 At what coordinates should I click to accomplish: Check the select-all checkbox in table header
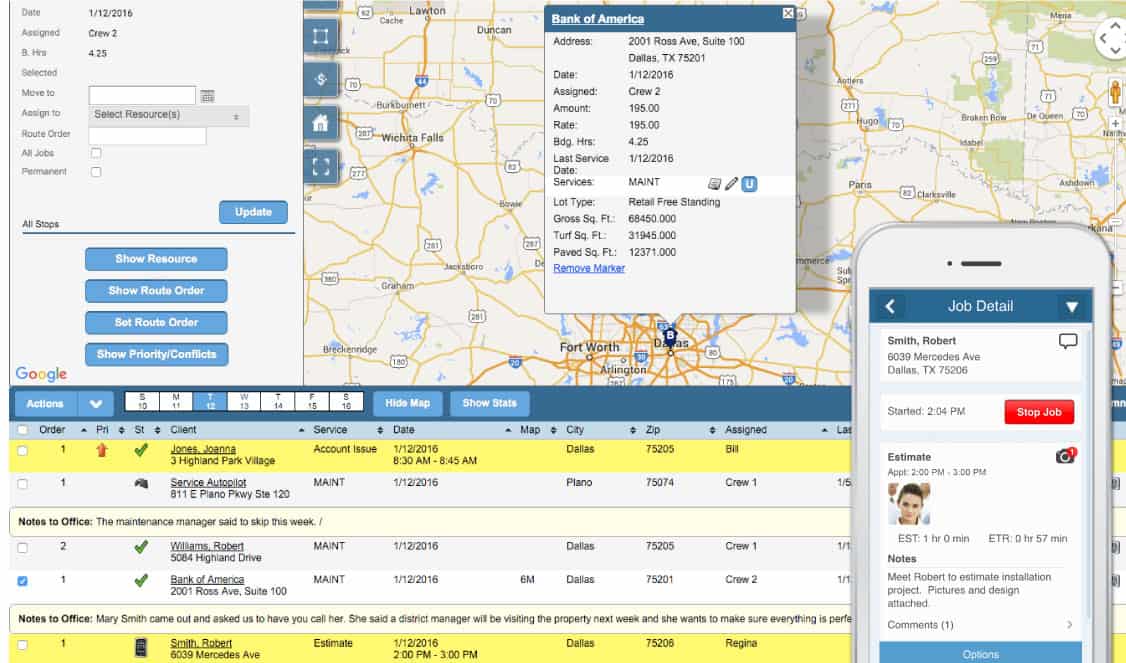click(x=23, y=430)
